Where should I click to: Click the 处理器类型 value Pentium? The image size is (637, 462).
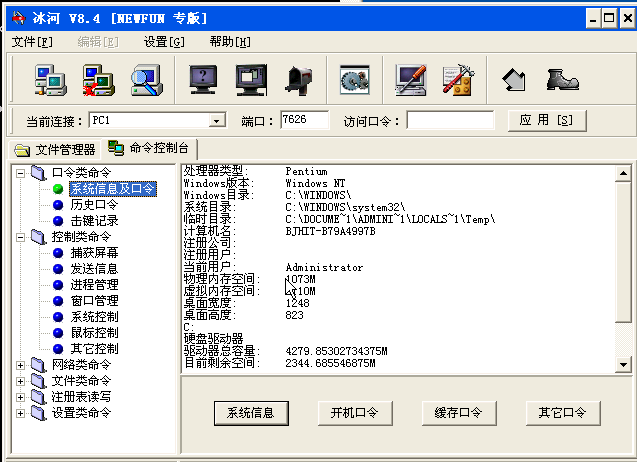point(306,171)
